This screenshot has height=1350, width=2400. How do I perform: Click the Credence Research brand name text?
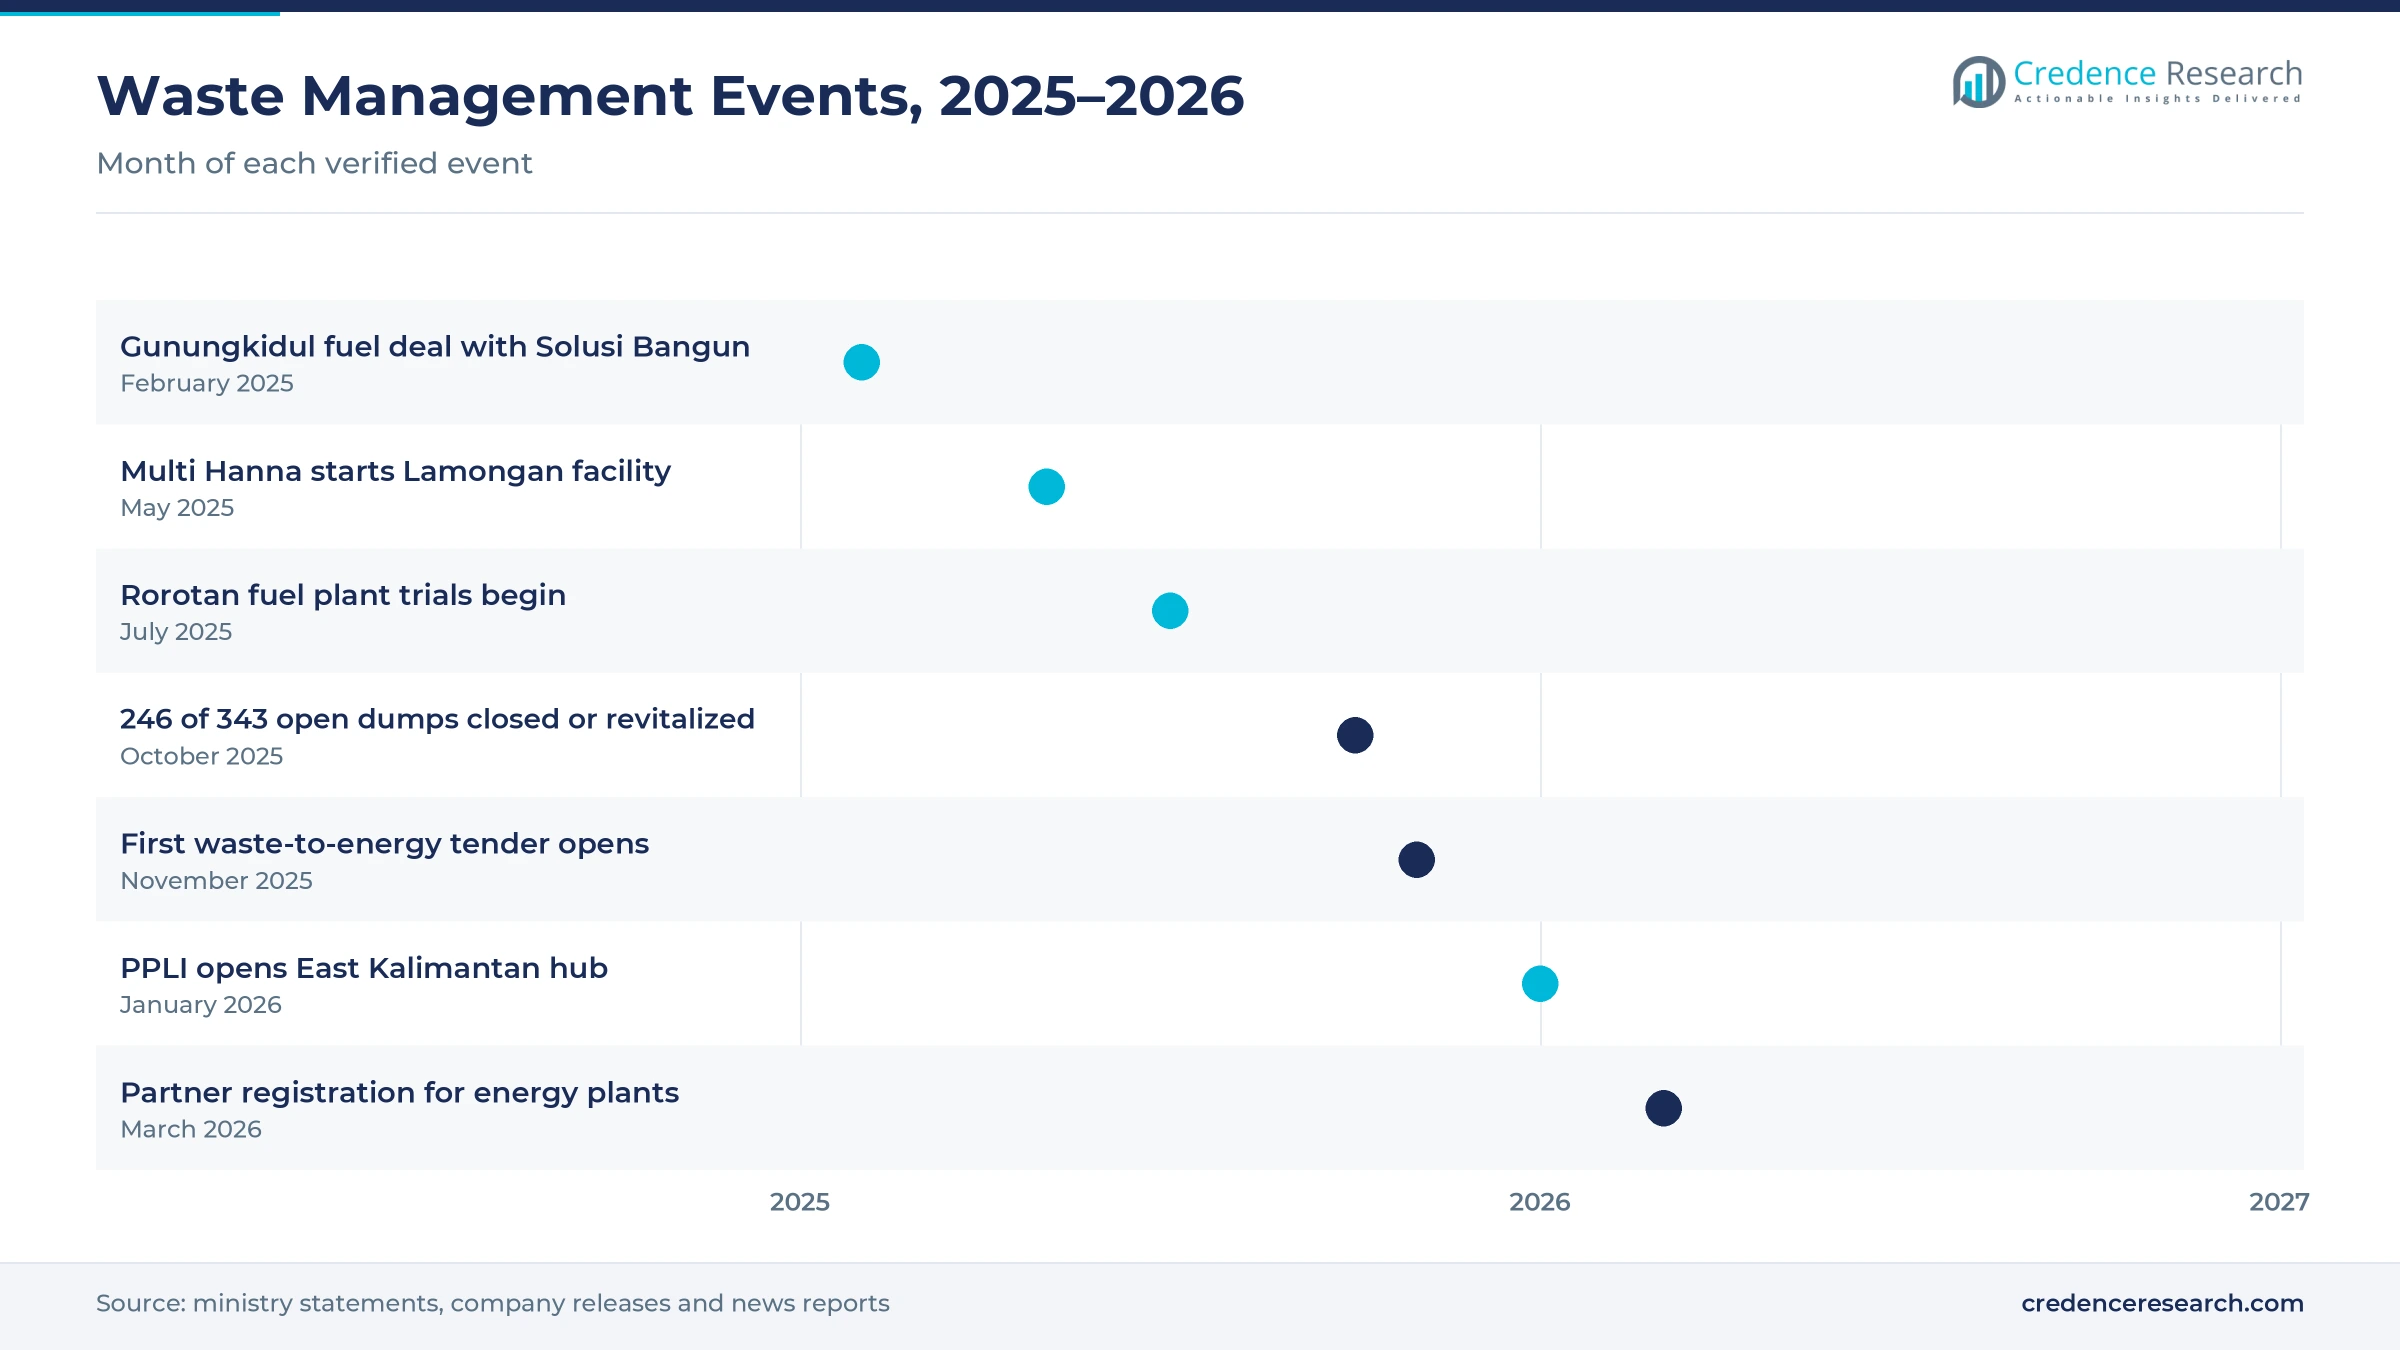(x=2157, y=73)
